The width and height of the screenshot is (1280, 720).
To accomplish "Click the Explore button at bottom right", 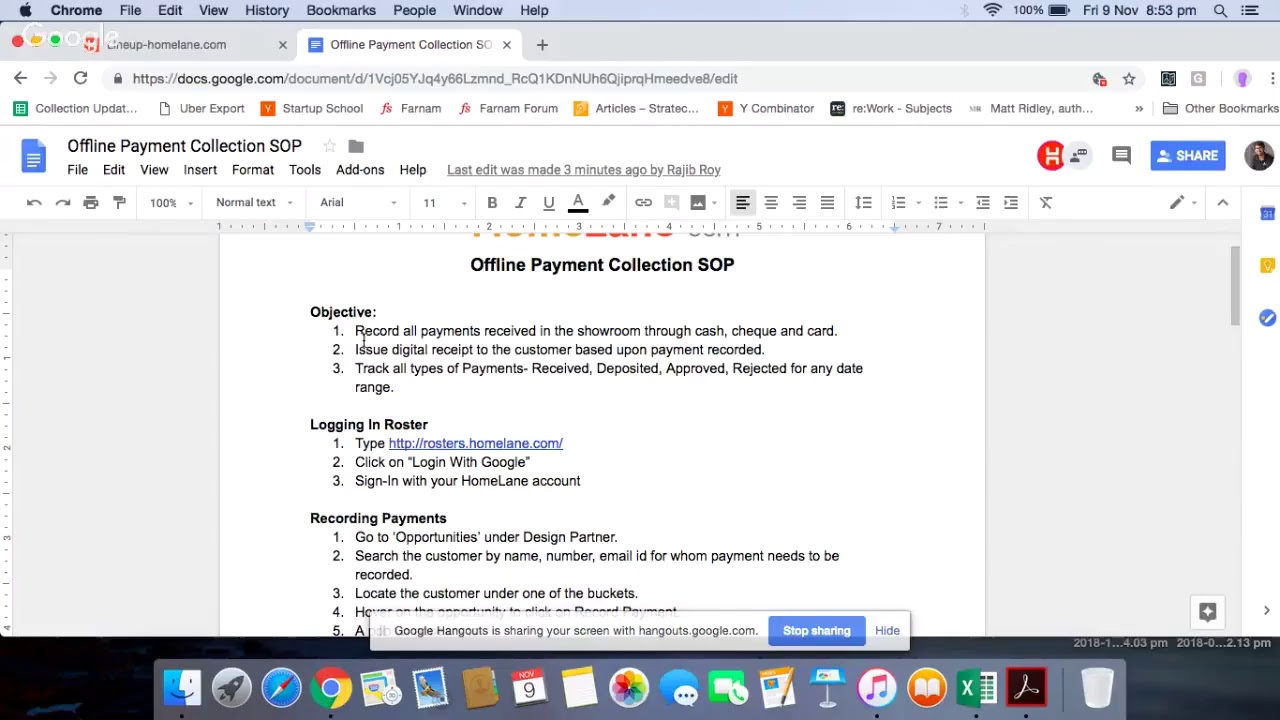I will click(1207, 612).
